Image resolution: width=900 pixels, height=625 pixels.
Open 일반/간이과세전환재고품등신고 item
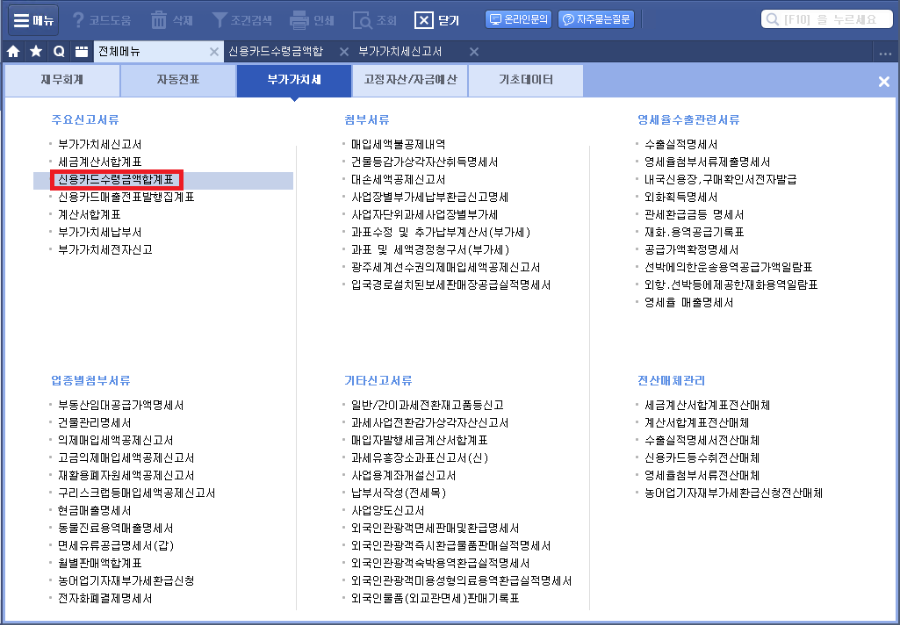[428, 406]
